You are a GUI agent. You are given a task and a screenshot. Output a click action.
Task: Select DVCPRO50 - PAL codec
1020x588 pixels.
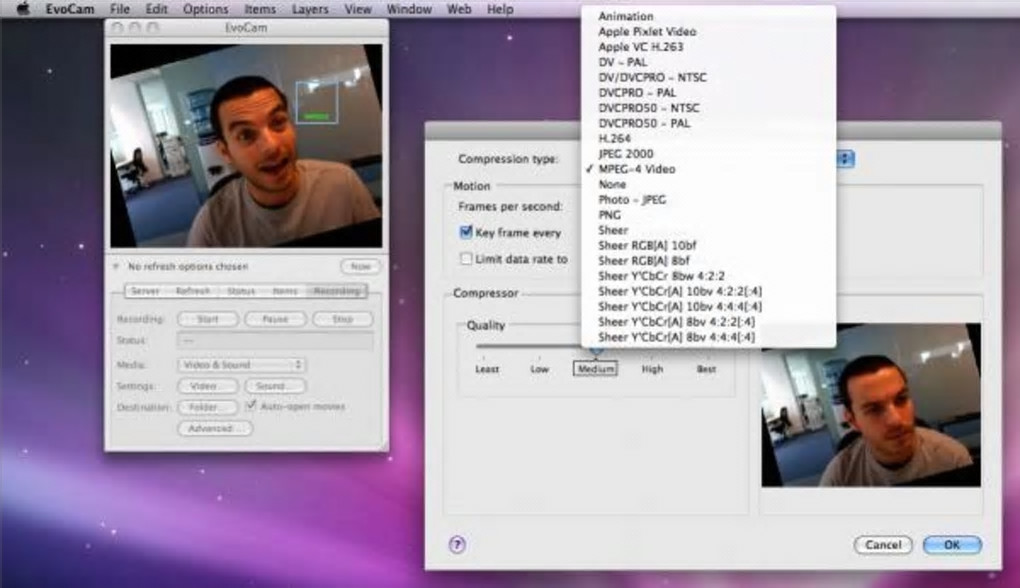coord(708,123)
